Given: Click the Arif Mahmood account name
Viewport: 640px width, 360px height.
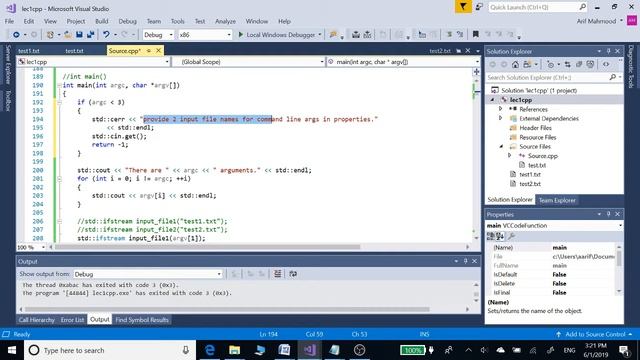Looking at the screenshot, I should [596, 21].
